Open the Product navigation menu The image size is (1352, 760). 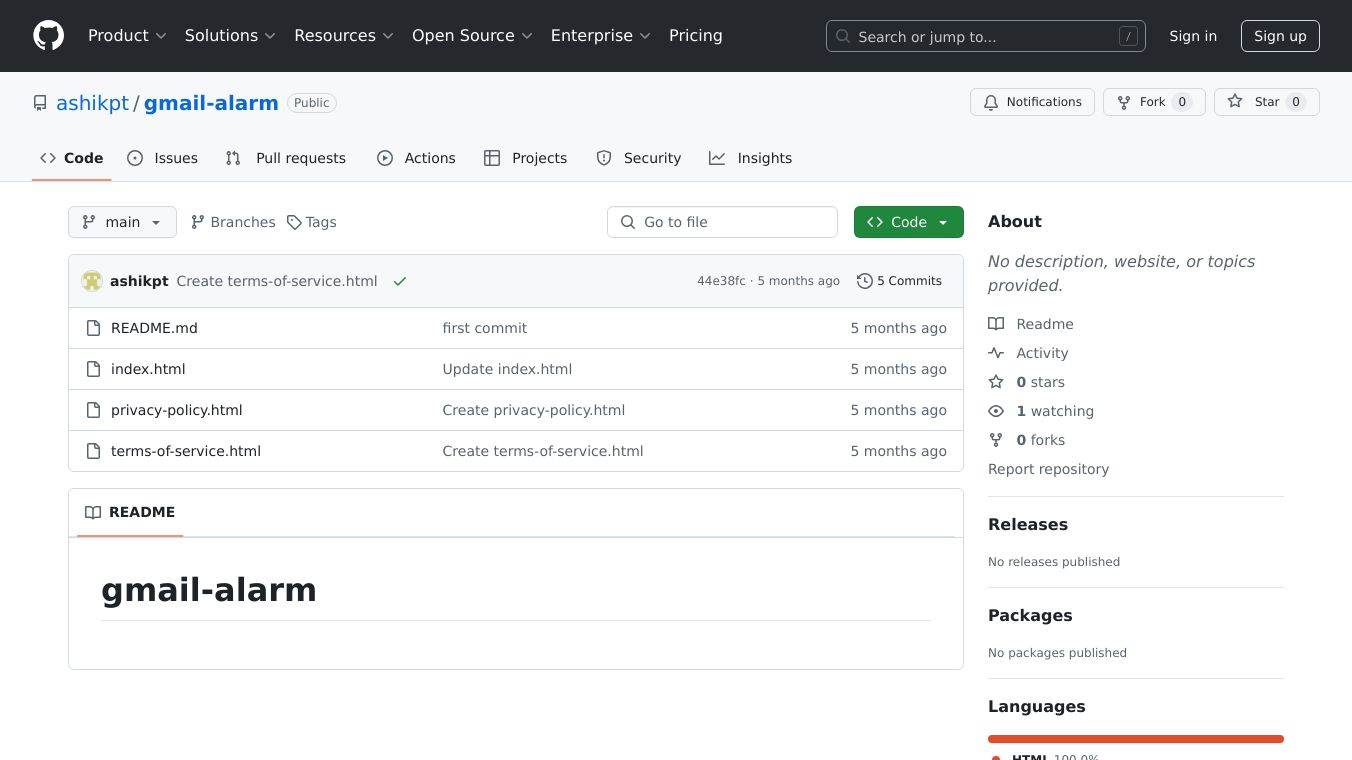(x=127, y=36)
